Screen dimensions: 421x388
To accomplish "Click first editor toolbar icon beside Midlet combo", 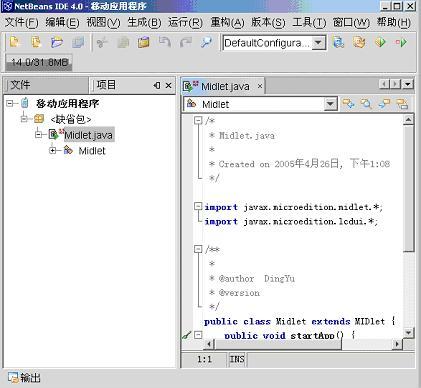I will pos(348,104).
